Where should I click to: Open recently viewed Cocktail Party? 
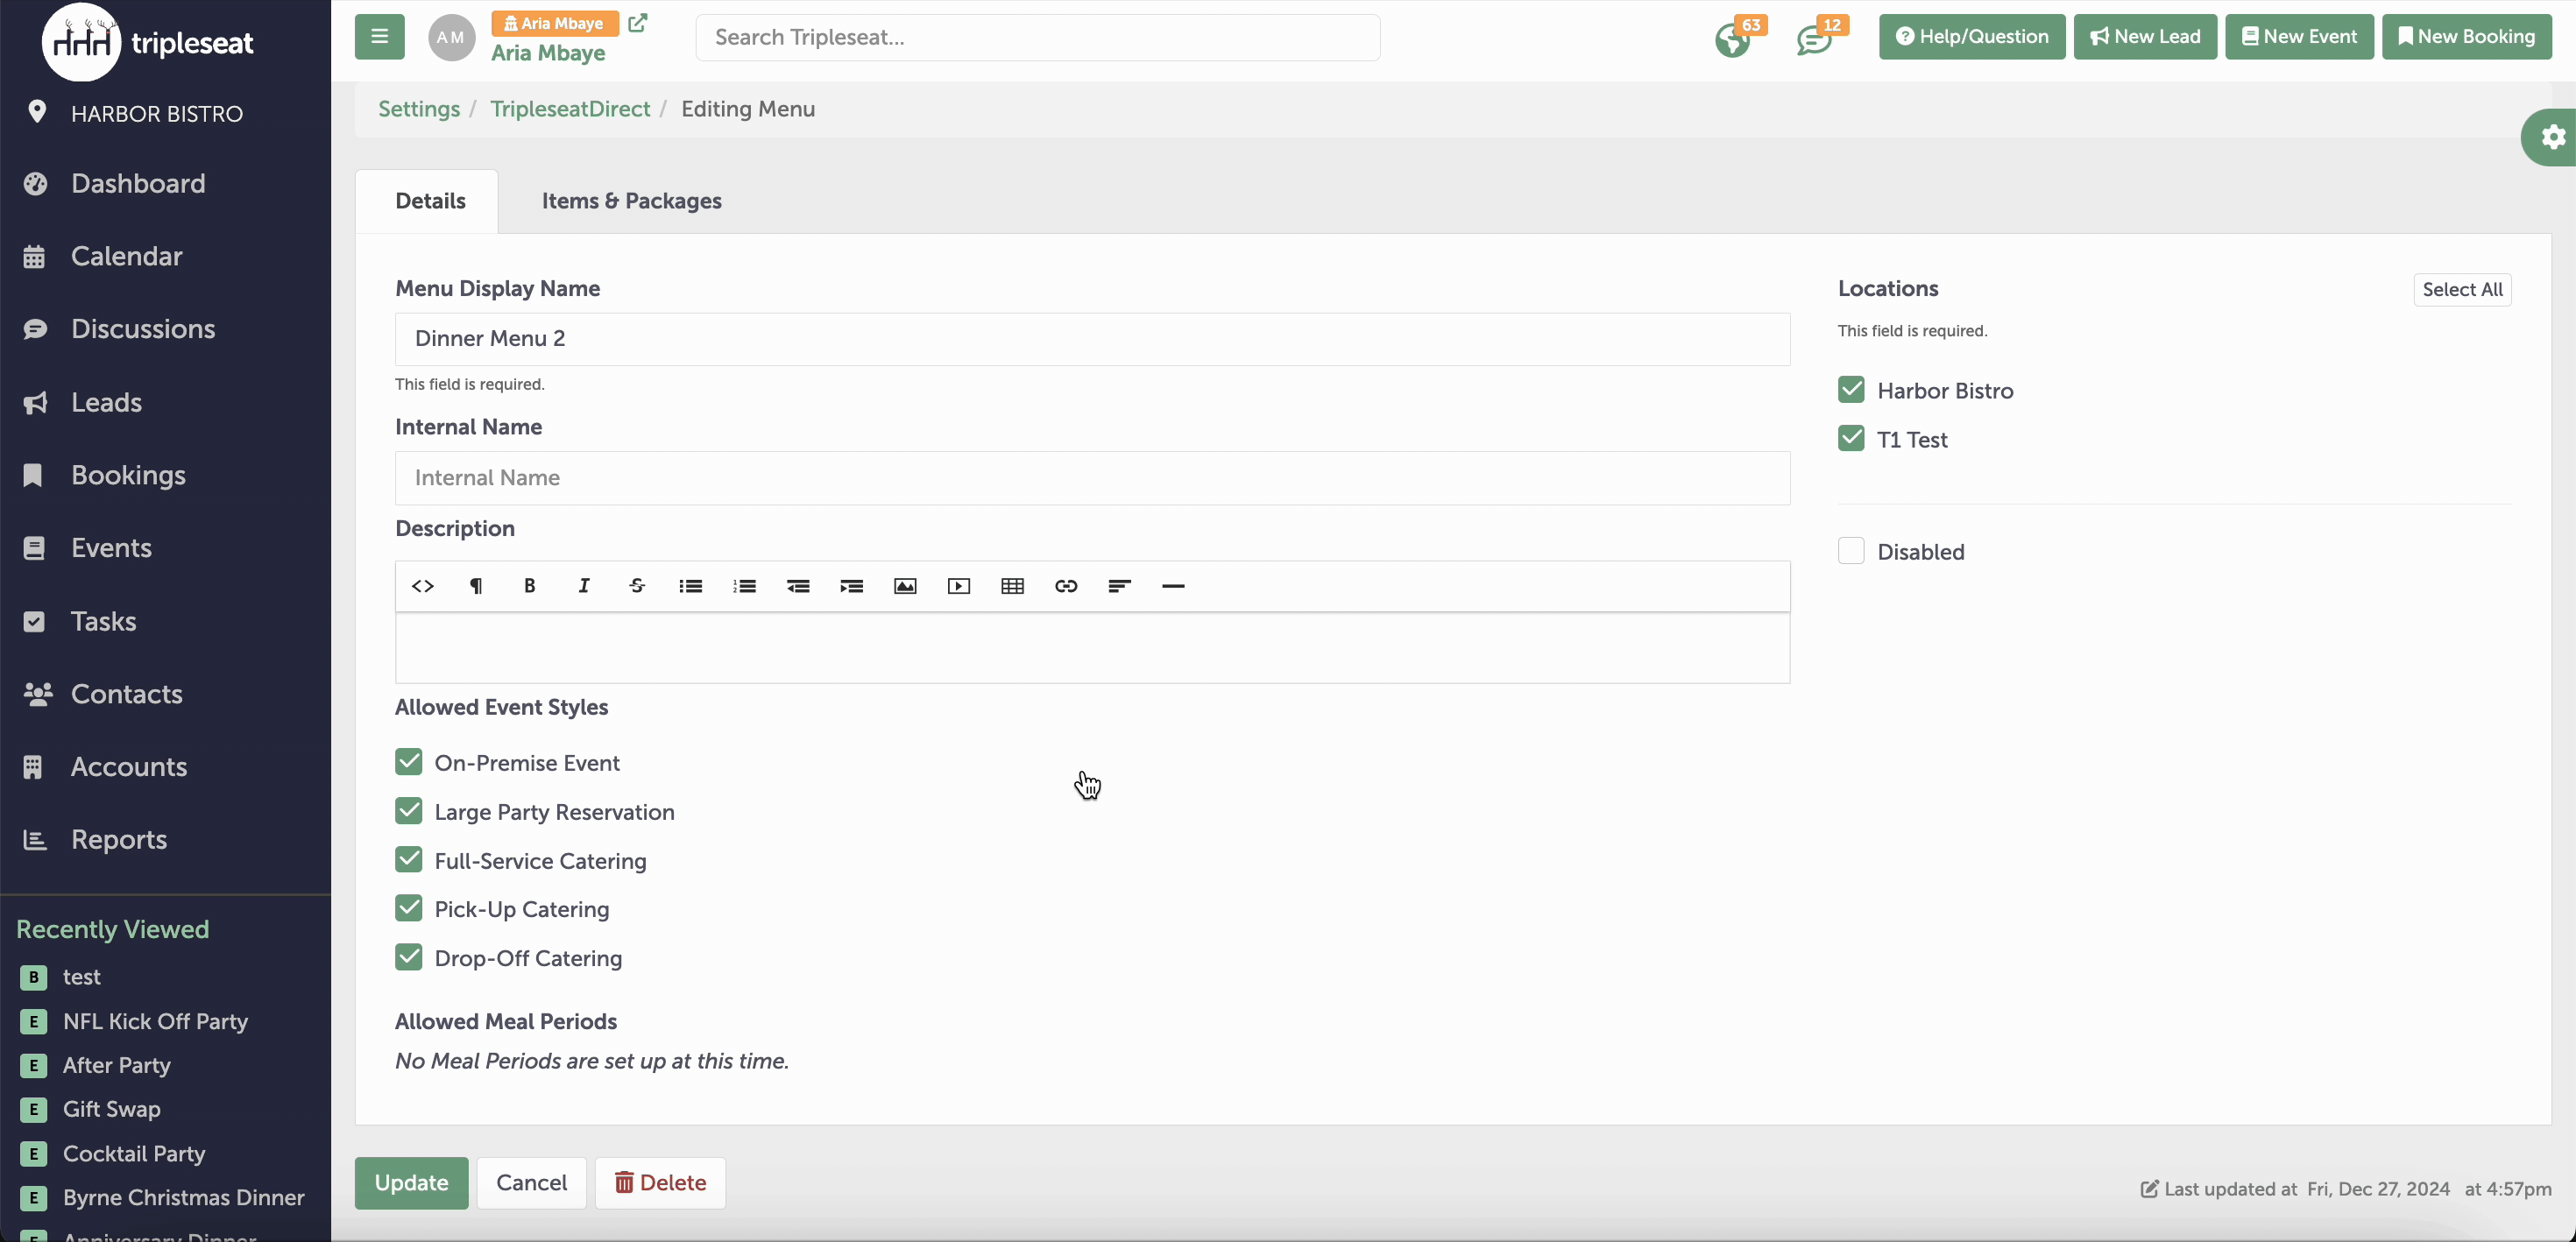134,1153
